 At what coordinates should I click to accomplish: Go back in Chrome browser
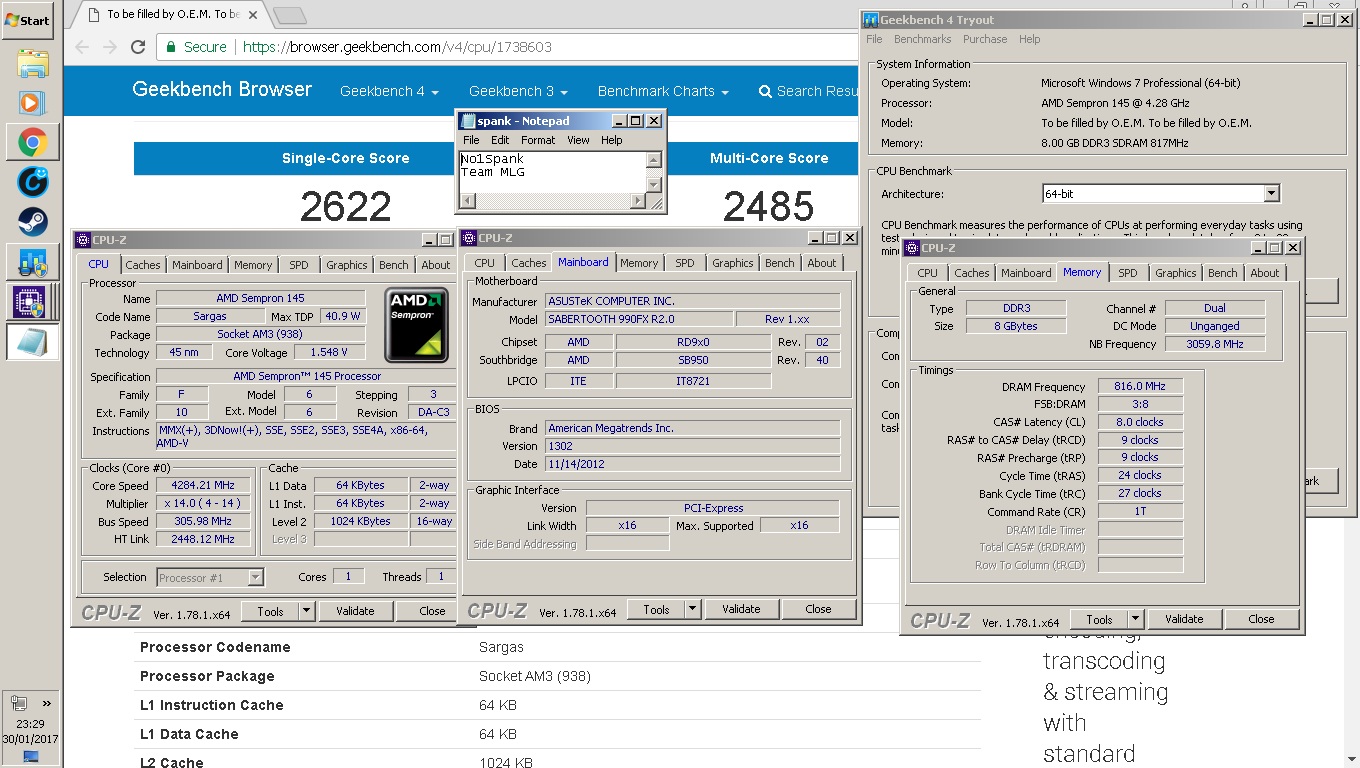(x=82, y=47)
